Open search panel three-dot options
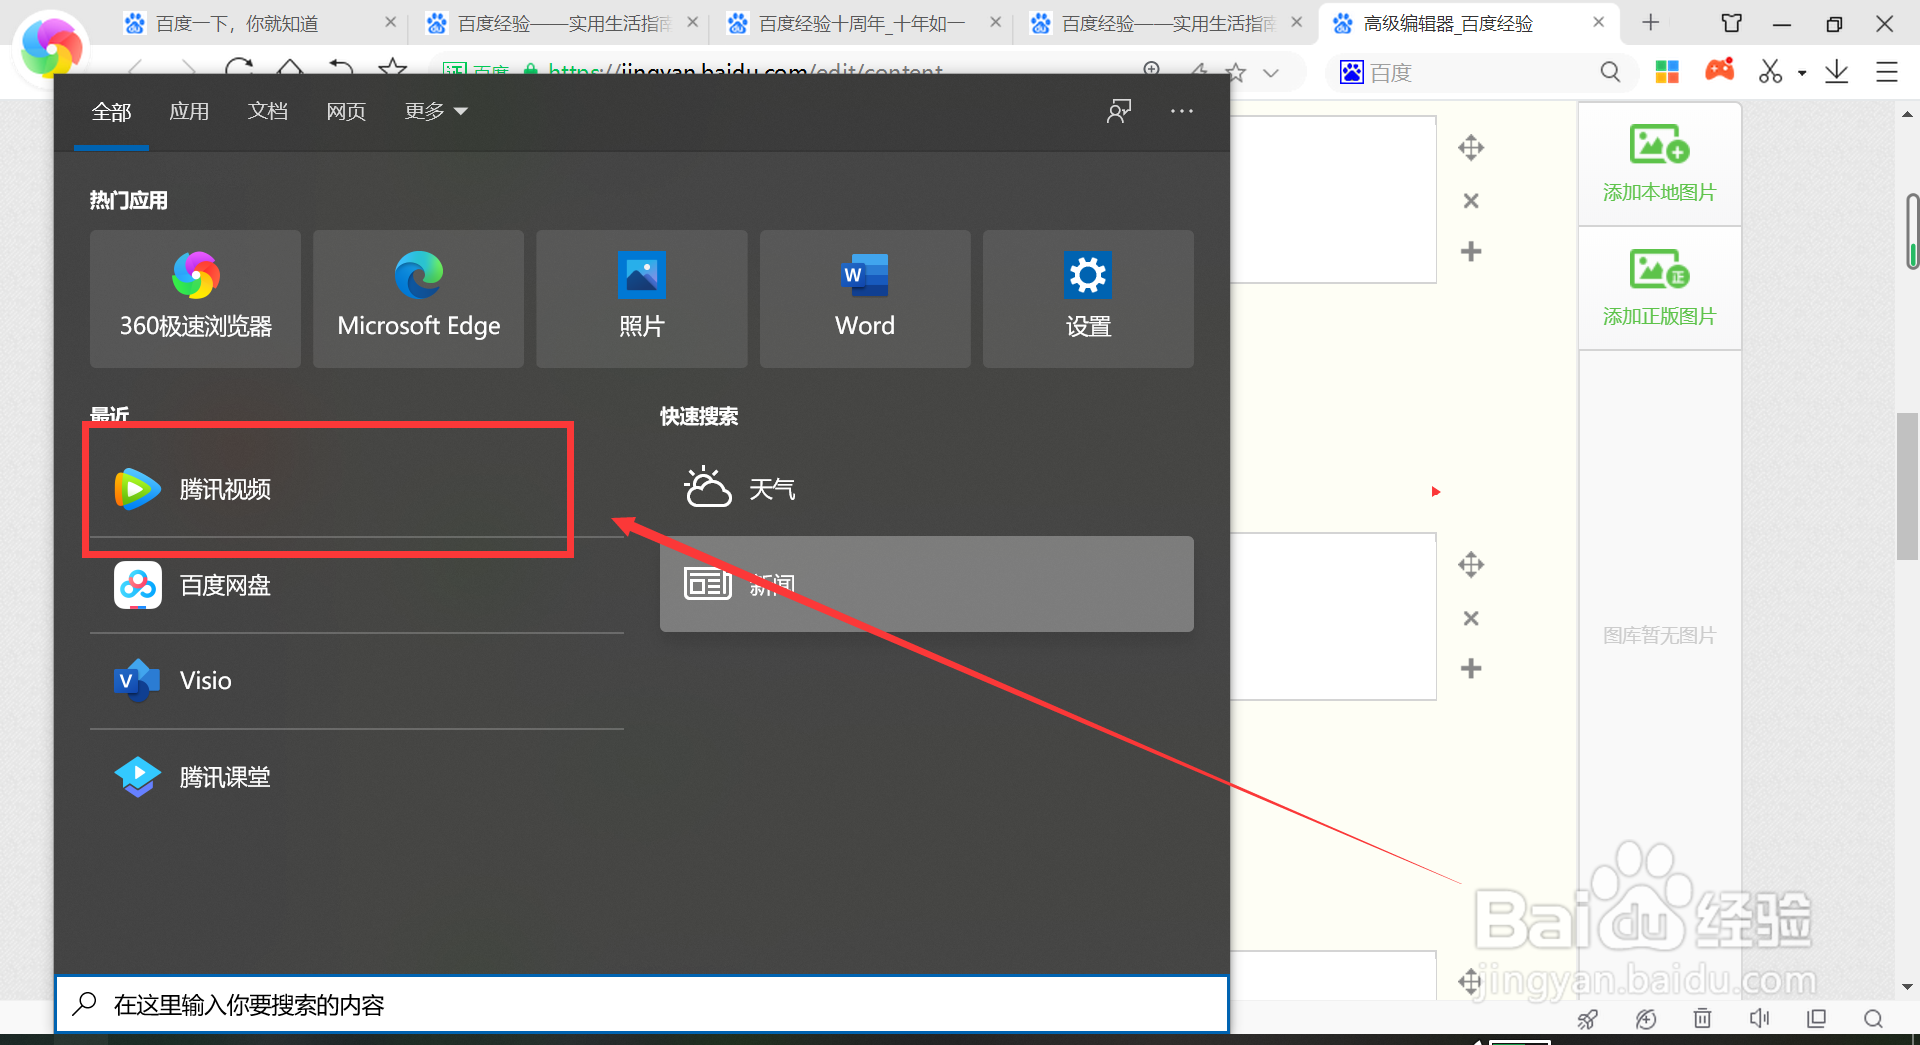 coord(1182,111)
